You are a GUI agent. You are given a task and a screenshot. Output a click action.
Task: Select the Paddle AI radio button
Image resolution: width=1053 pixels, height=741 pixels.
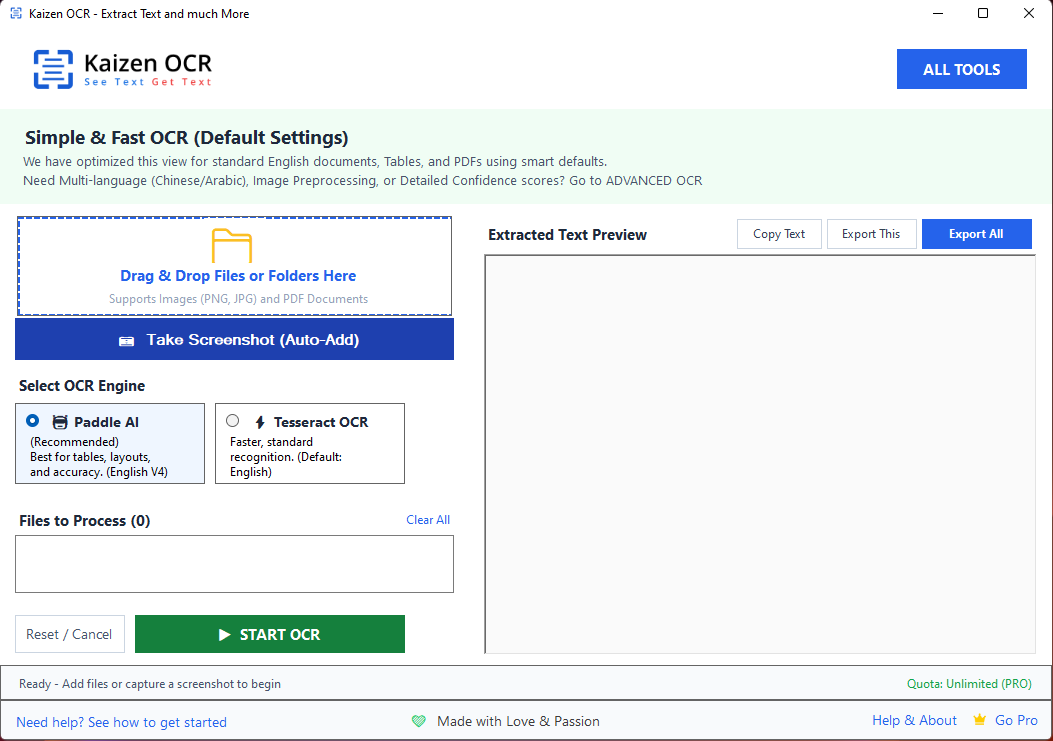pos(33,421)
